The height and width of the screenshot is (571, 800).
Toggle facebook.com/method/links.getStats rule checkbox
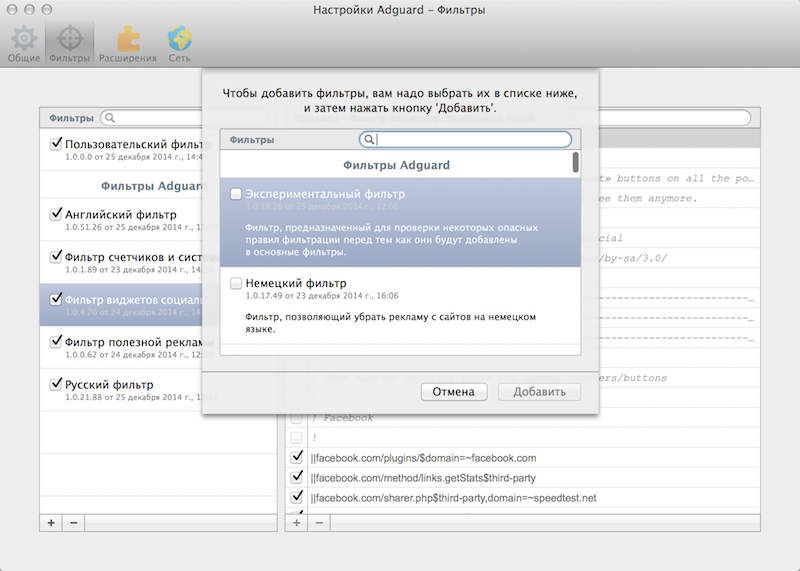click(296, 477)
